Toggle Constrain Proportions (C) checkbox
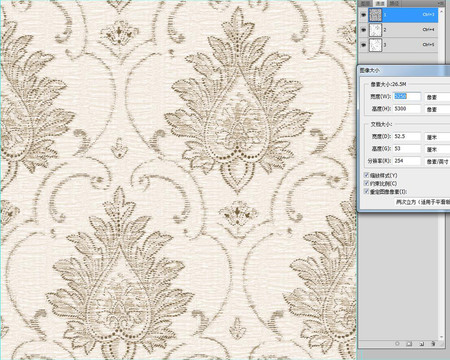Image resolution: width=450 pixels, height=360 pixels. tap(367, 183)
